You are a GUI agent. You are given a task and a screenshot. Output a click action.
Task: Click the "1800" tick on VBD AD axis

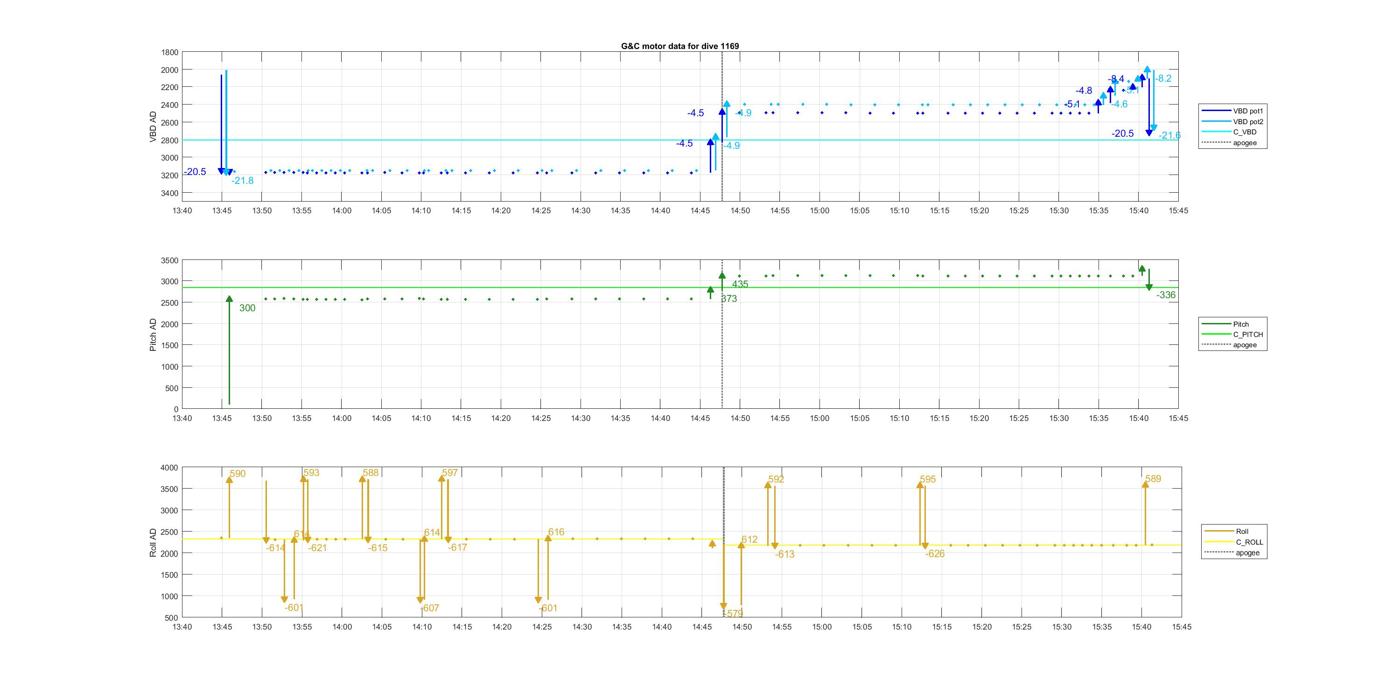(170, 52)
